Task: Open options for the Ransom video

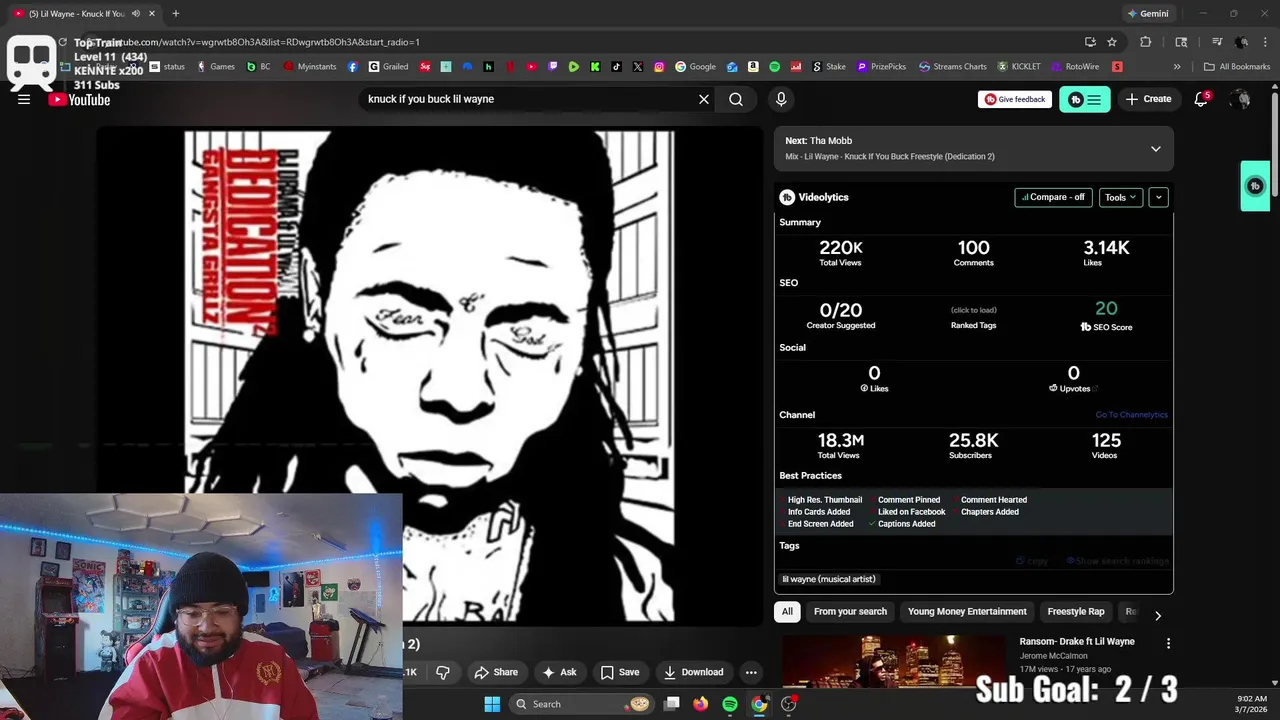Action: pyautogui.click(x=1168, y=643)
